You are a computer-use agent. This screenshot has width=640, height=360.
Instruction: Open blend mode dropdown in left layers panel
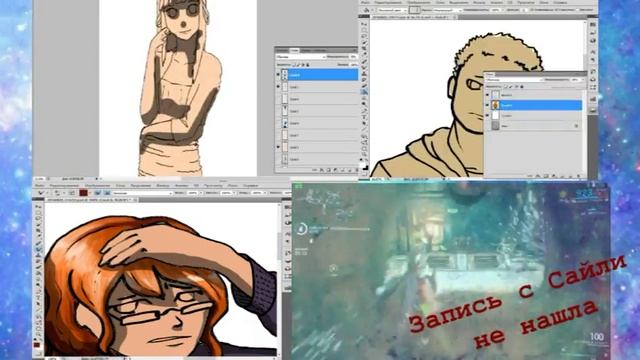point(301,57)
